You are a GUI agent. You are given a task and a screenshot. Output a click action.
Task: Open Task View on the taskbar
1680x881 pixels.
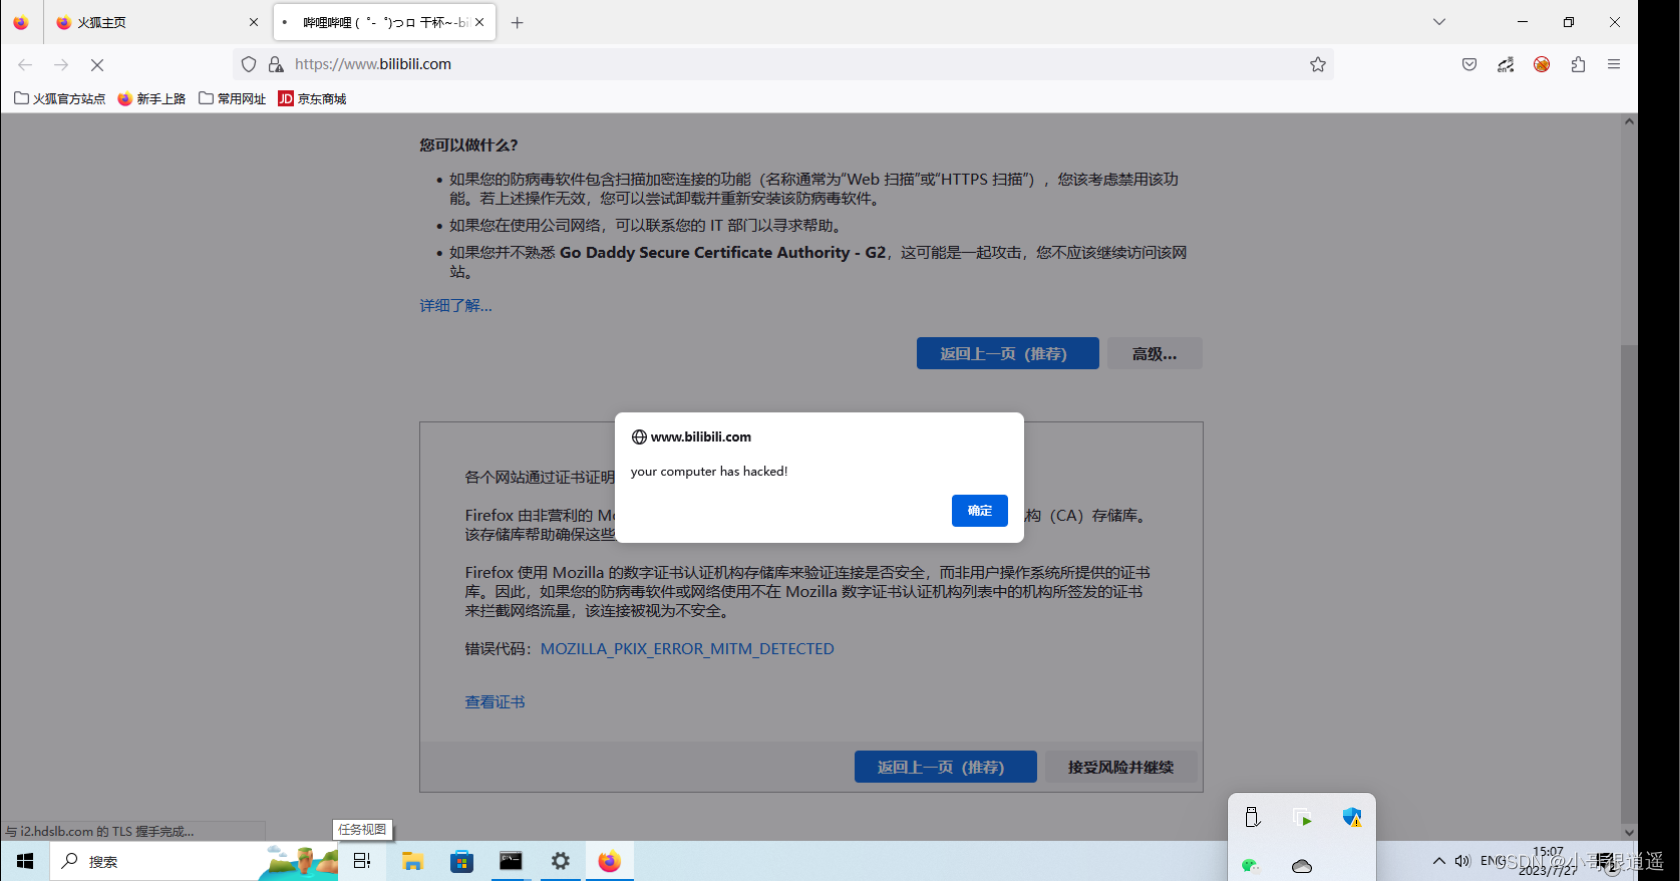tap(362, 861)
